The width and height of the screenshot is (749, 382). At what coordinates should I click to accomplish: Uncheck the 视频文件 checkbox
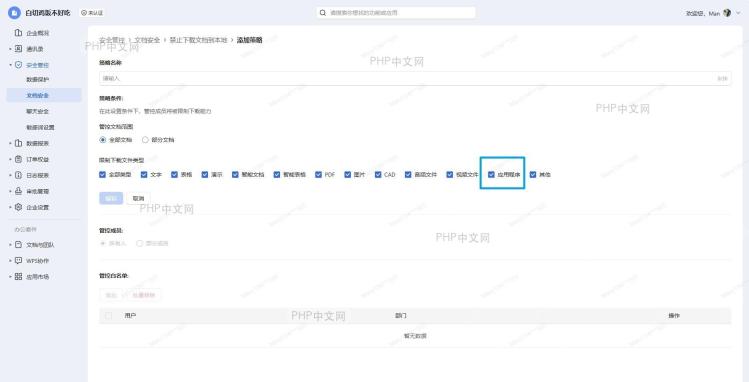(449, 175)
